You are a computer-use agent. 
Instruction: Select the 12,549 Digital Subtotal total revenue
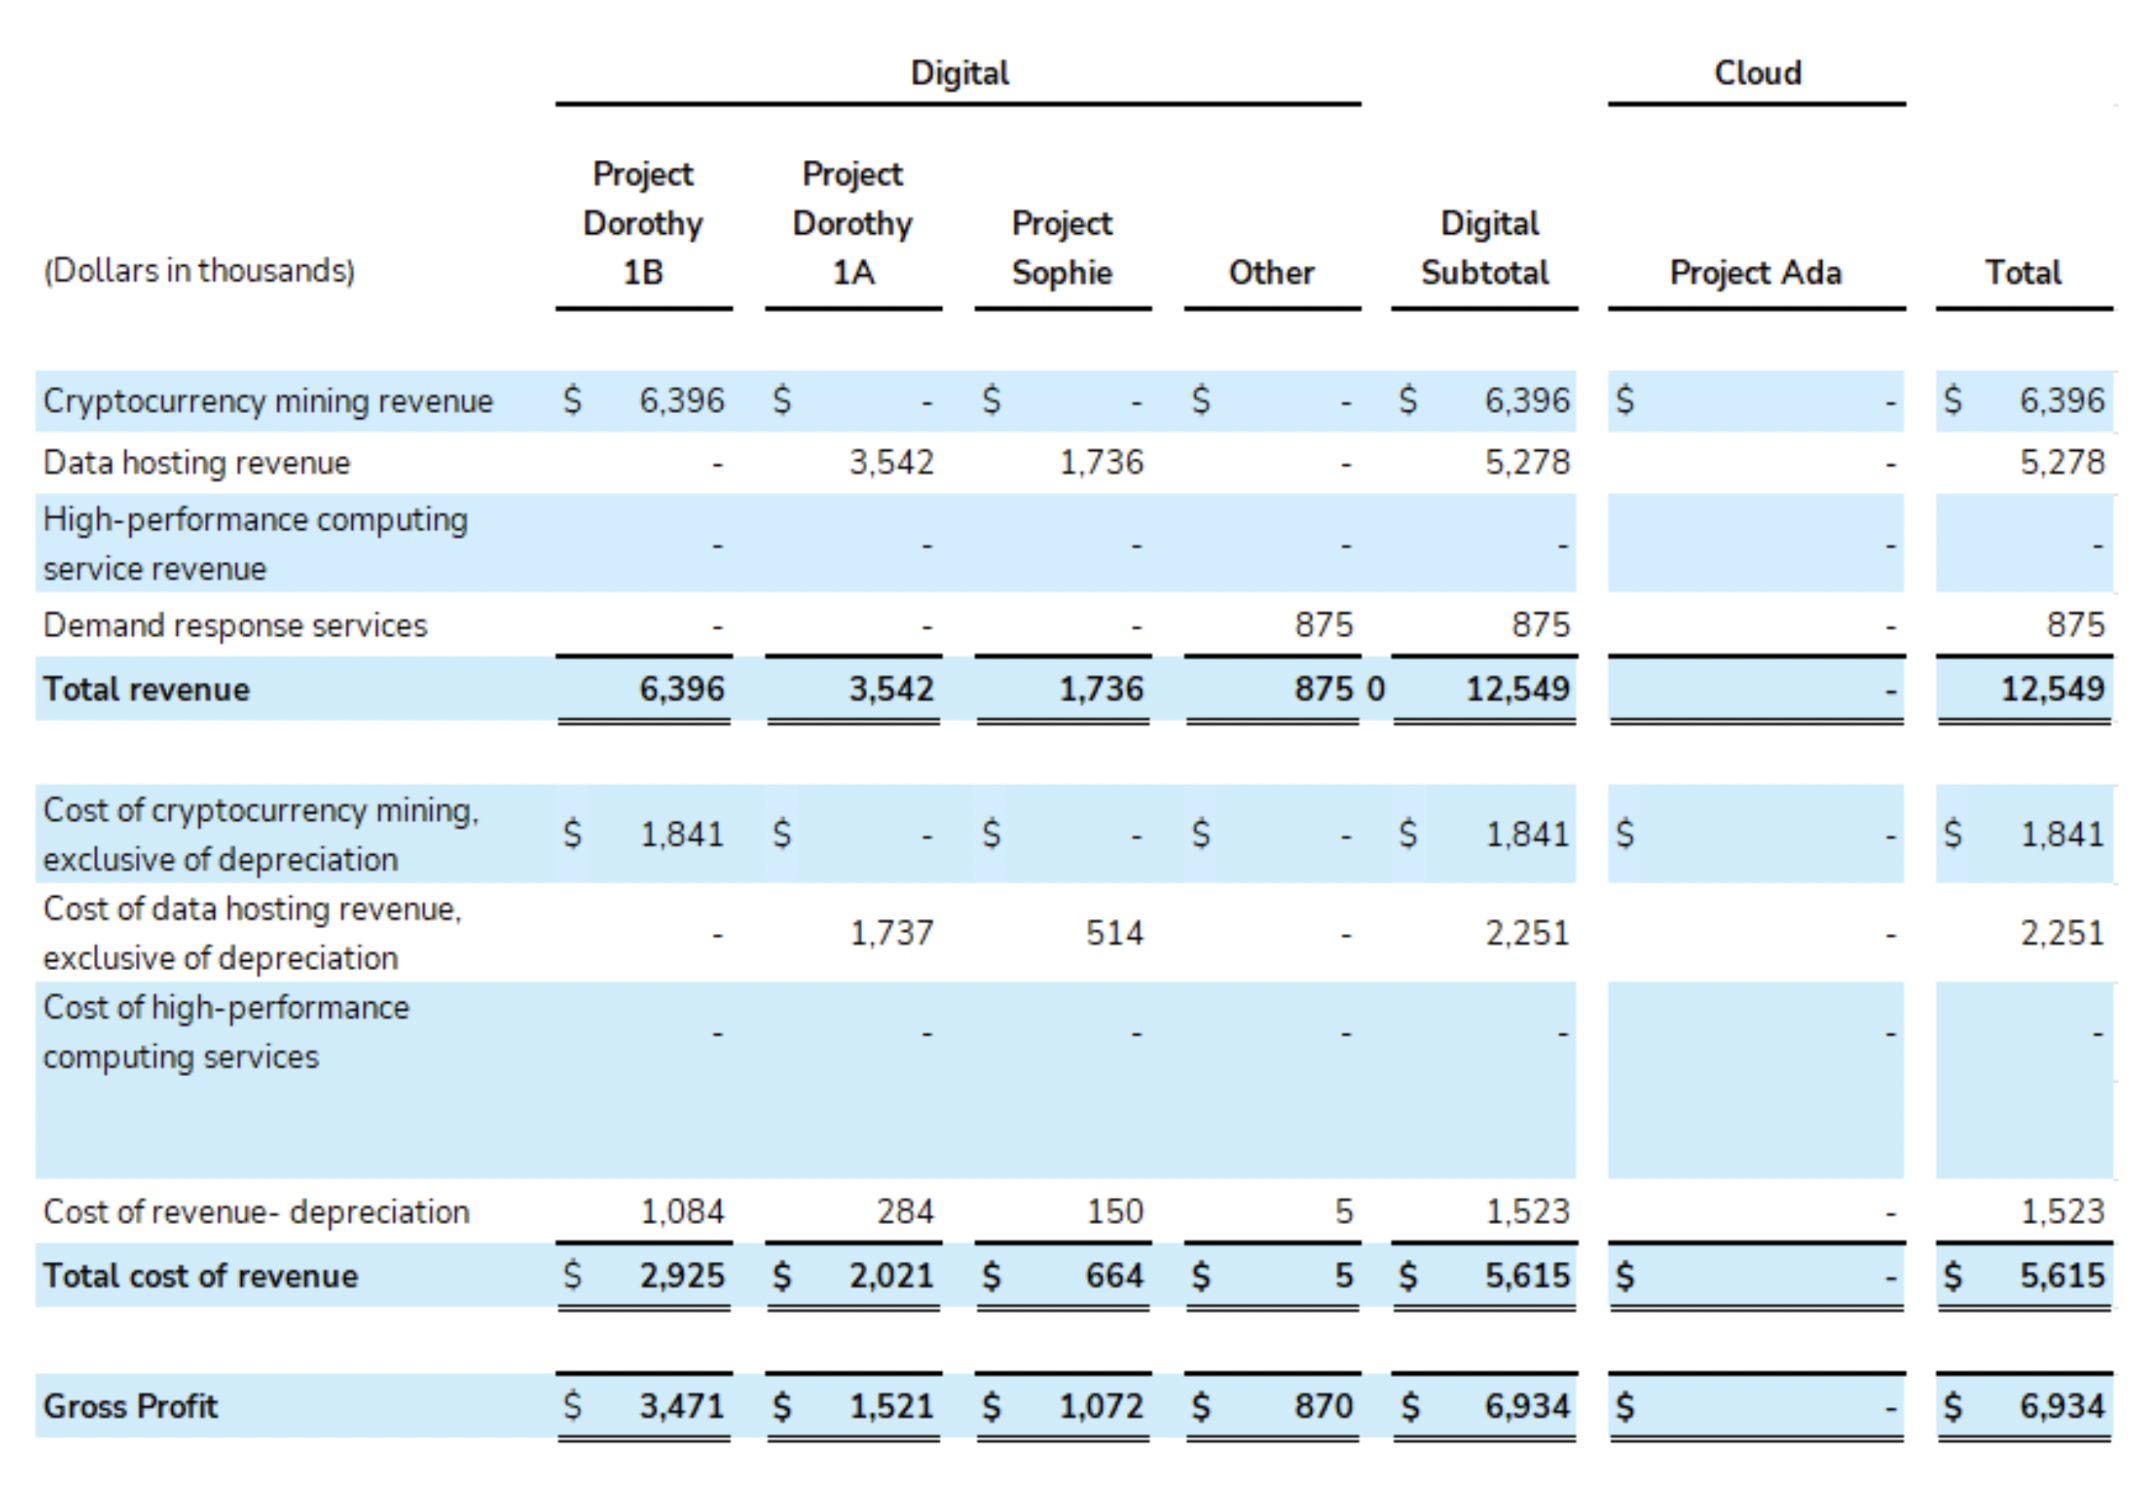point(1517,689)
